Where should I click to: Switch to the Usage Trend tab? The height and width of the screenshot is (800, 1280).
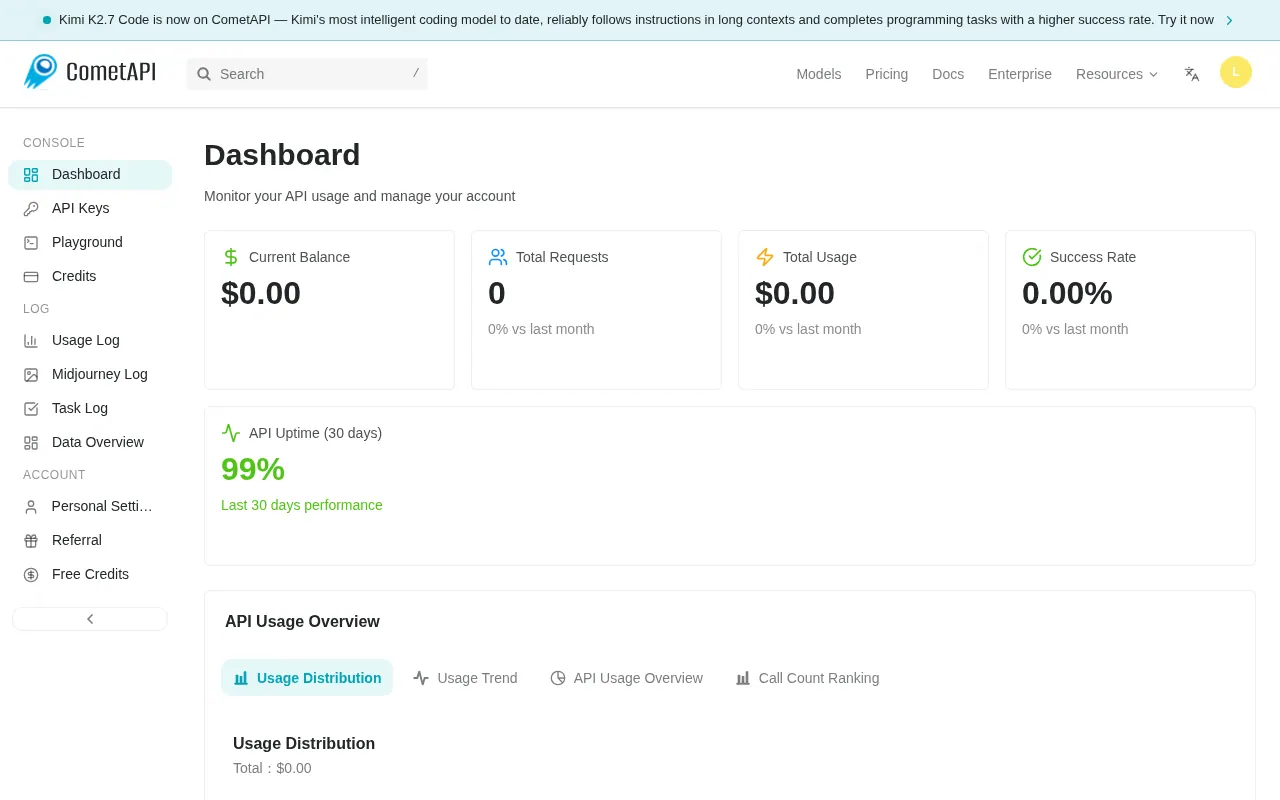[465, 678]
